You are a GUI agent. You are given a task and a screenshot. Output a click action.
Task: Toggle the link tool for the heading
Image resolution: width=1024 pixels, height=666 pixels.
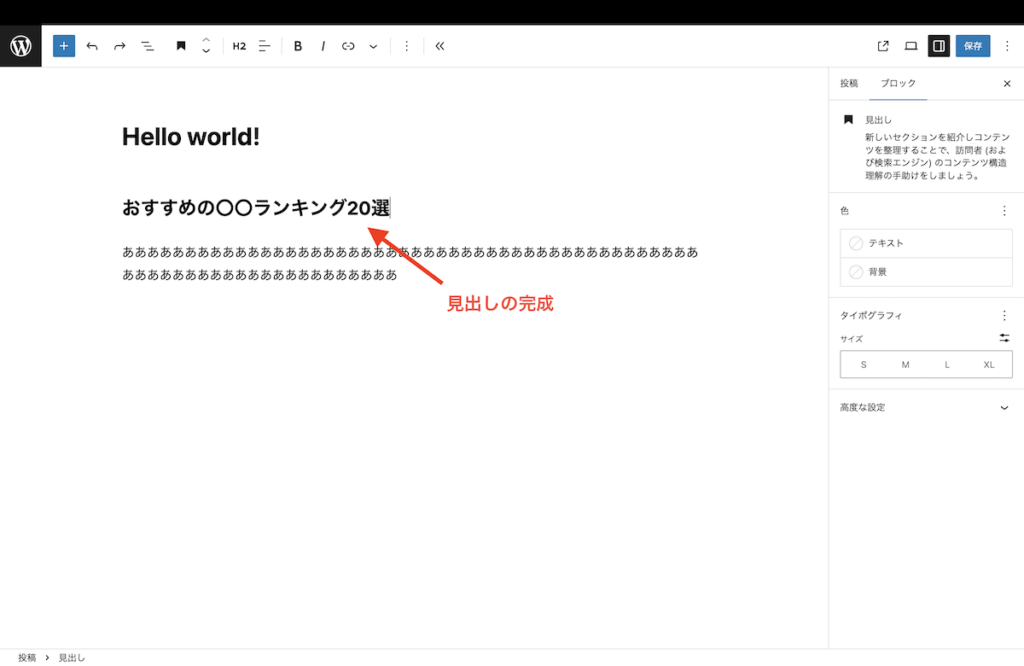348,45
